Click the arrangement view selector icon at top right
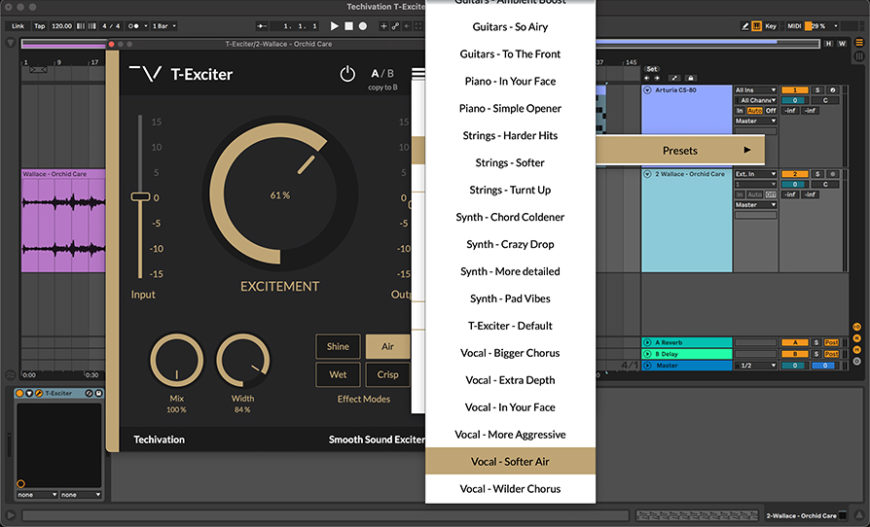Image resolution: width=870 pixels, height=527 pixels. tap(859, 43)
